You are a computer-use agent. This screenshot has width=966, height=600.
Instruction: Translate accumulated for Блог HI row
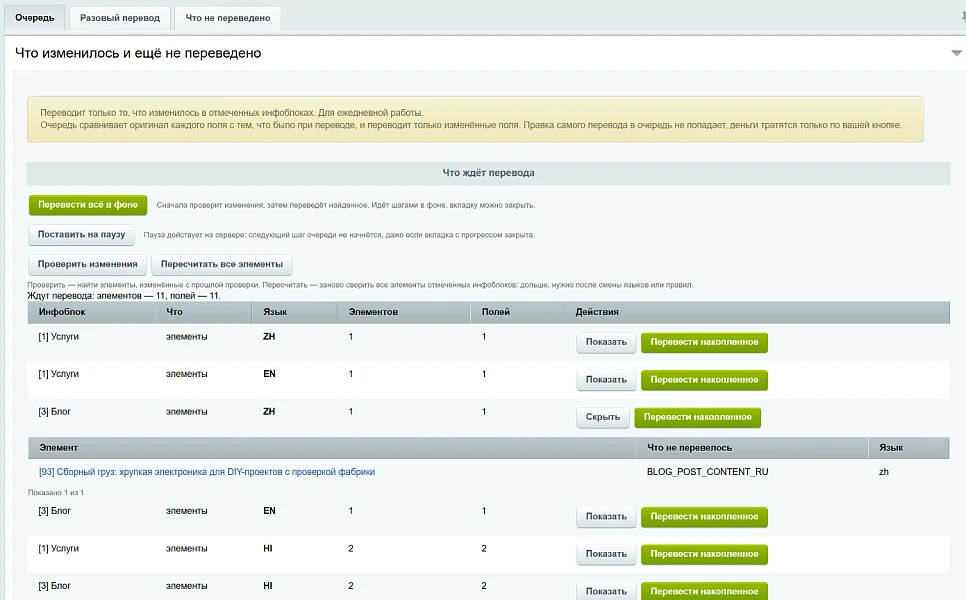coord(704,591)
